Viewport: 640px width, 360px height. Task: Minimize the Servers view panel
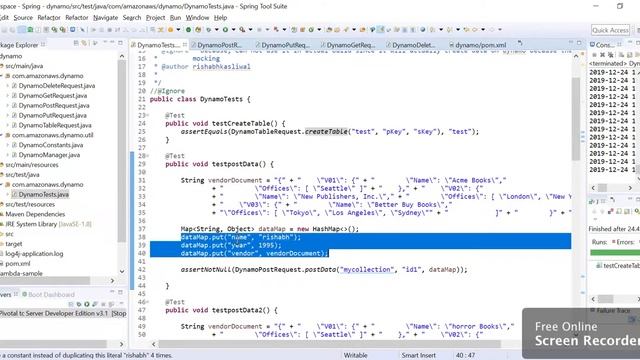[112, 292]
